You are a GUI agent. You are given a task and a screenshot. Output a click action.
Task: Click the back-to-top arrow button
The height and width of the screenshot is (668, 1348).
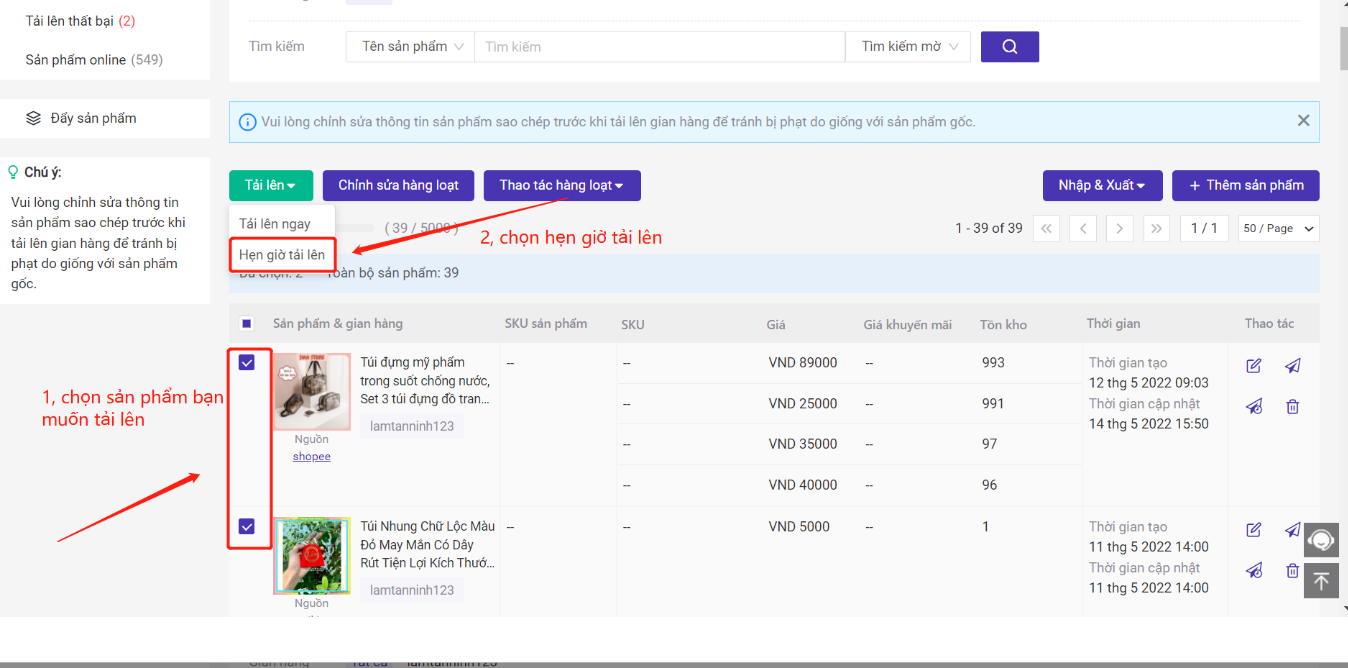(1321, 581)
